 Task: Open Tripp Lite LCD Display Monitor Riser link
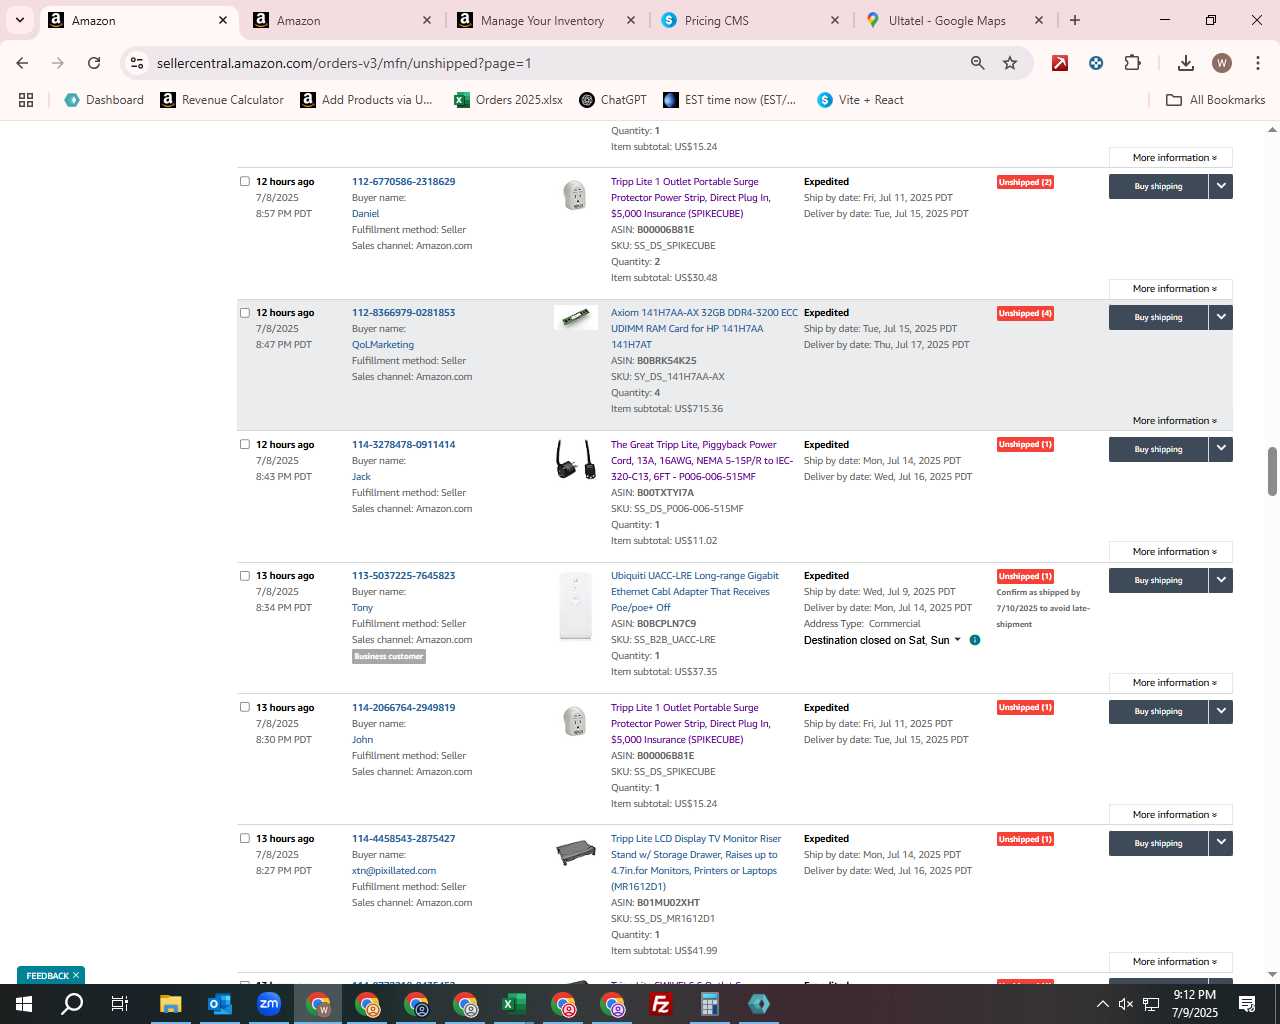coord(696,862)
